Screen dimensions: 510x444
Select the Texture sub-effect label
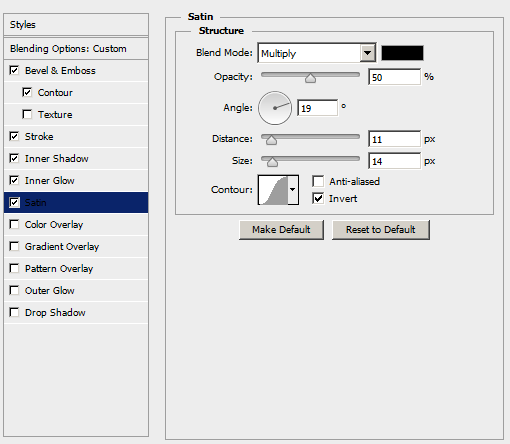[55, 115]
